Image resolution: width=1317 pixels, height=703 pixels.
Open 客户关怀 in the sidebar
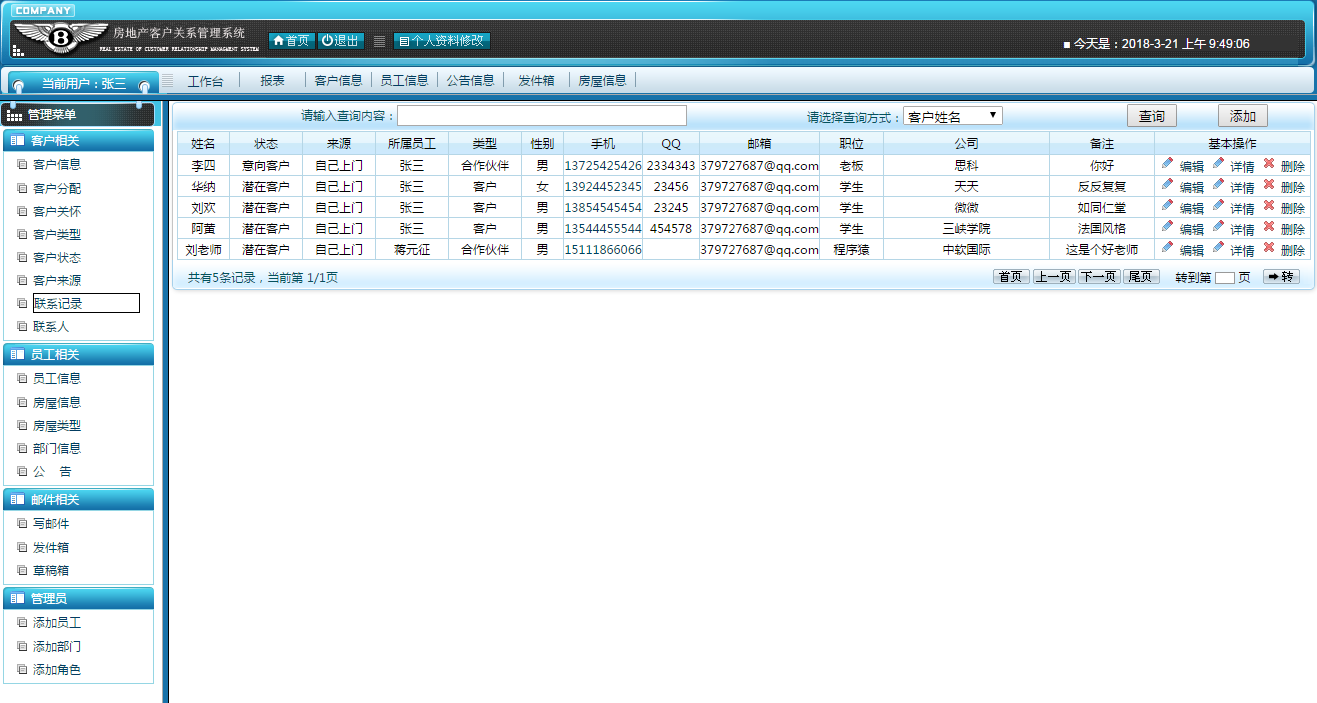pos(57,211)
